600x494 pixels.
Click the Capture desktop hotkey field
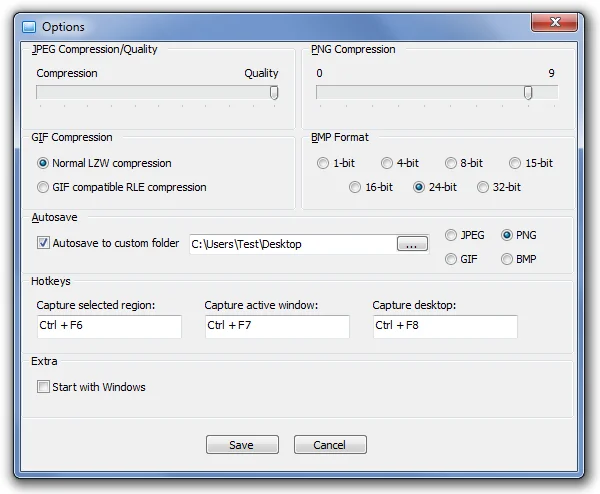click(x=445, y=326)
